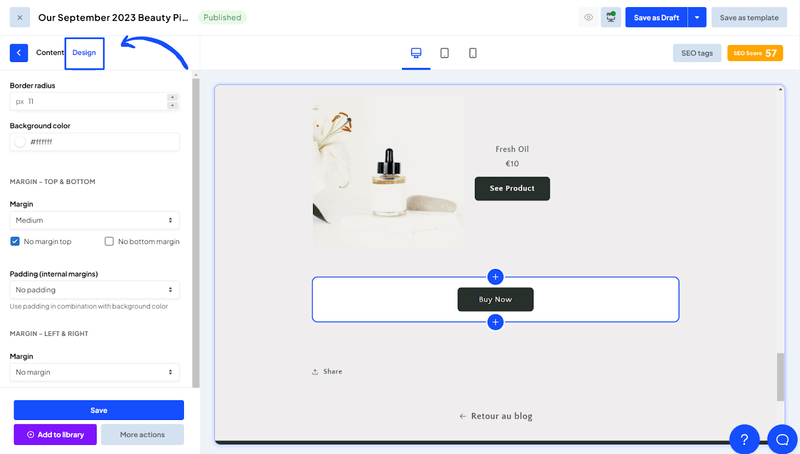Open the preview eye icon
The image size is (800, 454).
point(588,17)
